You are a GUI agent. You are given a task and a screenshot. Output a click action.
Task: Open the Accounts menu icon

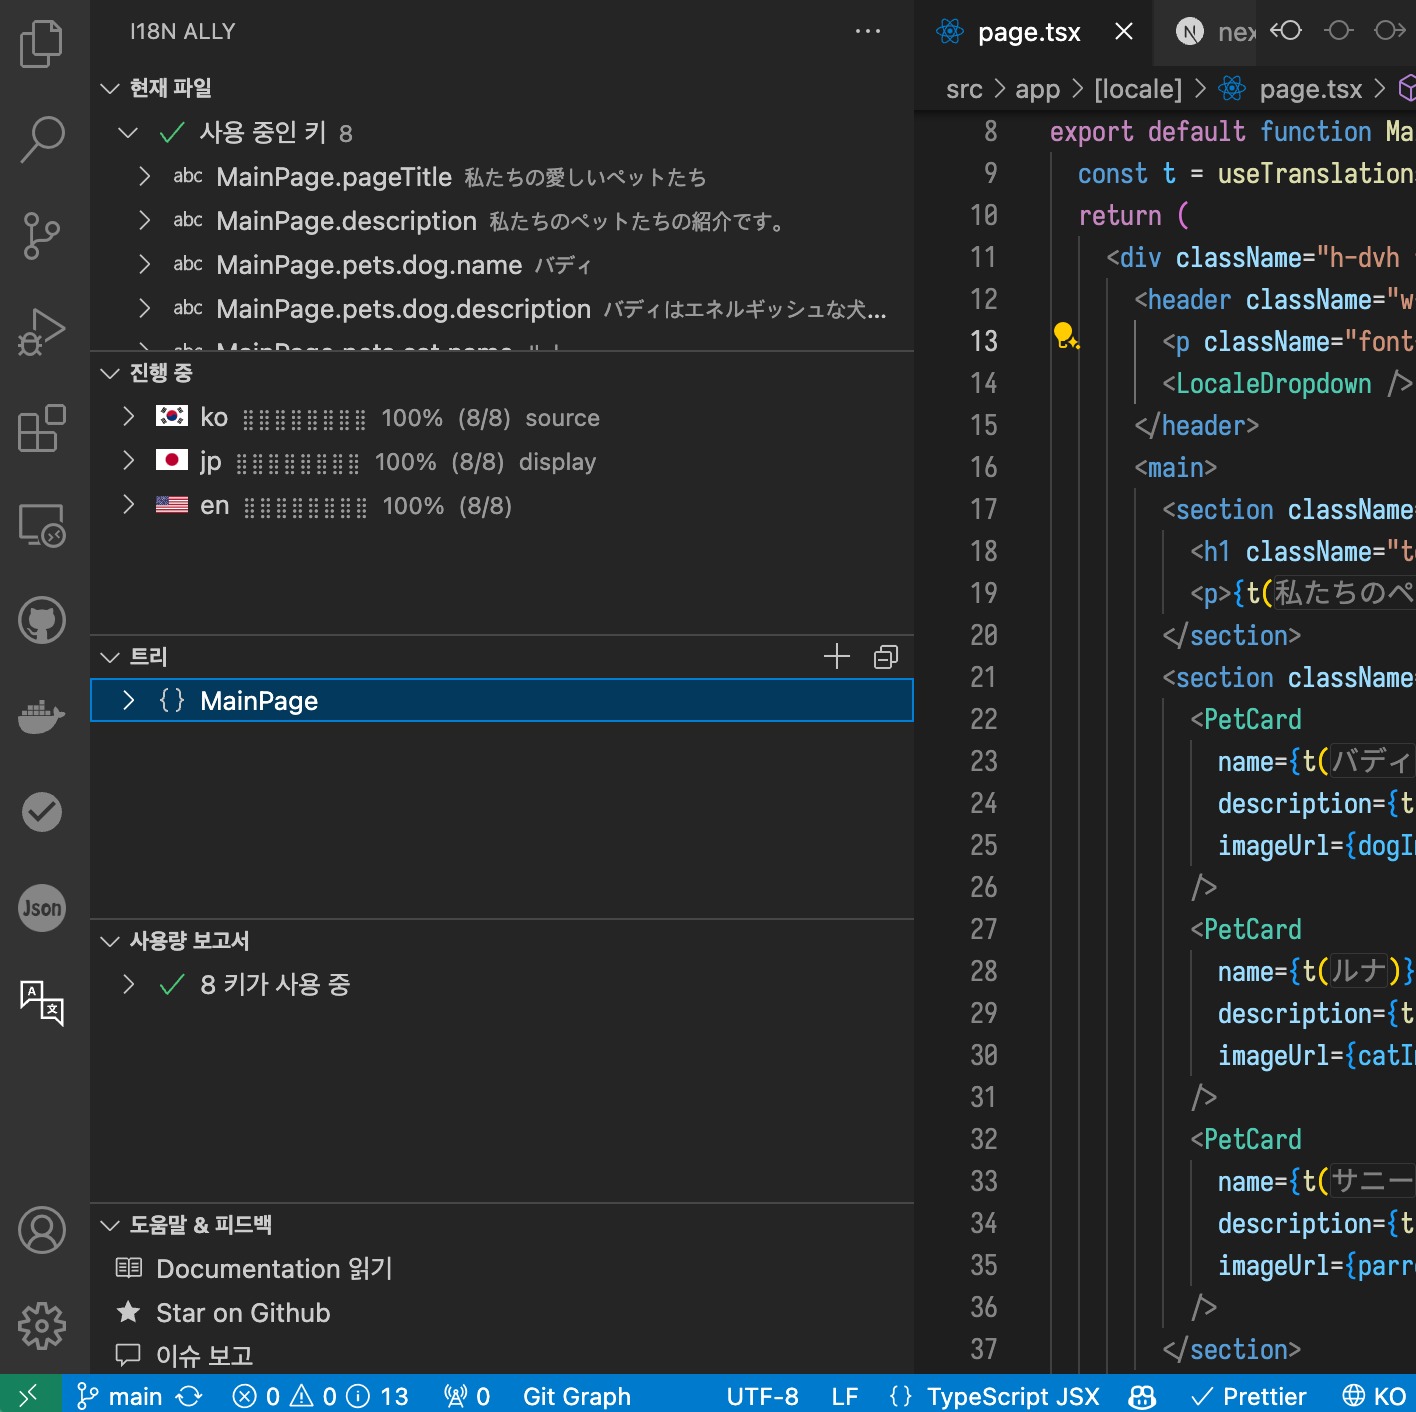41,1230
